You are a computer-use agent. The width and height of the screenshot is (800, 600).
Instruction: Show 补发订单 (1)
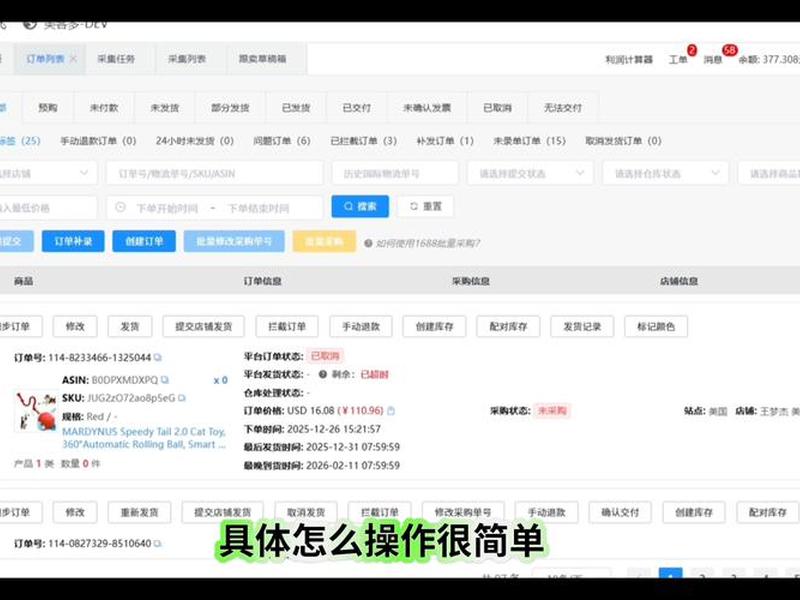[445, 141]
